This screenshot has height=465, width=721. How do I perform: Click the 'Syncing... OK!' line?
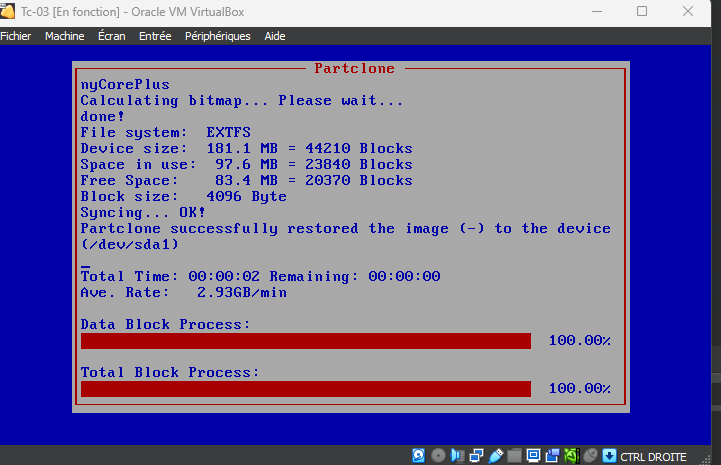click(143, 212)
